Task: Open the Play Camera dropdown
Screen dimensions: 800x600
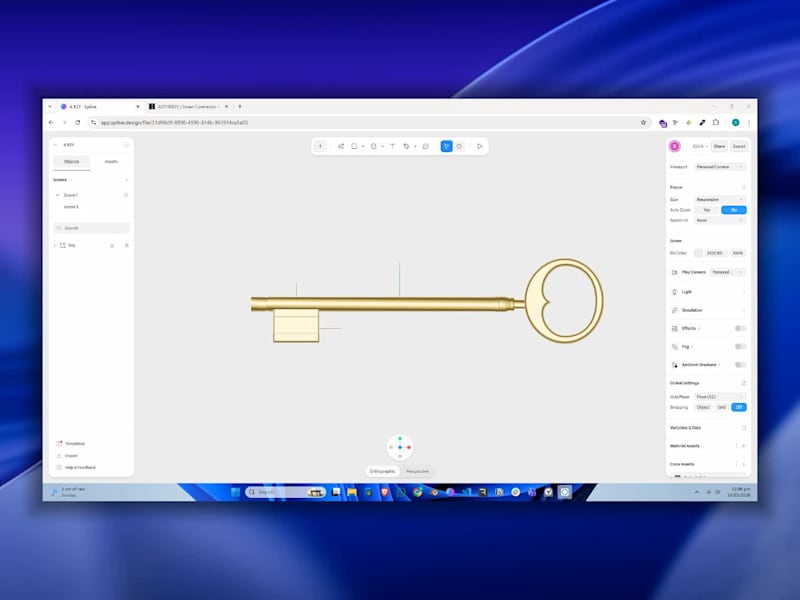Action: pyautogui.click(x=728, y=272)
